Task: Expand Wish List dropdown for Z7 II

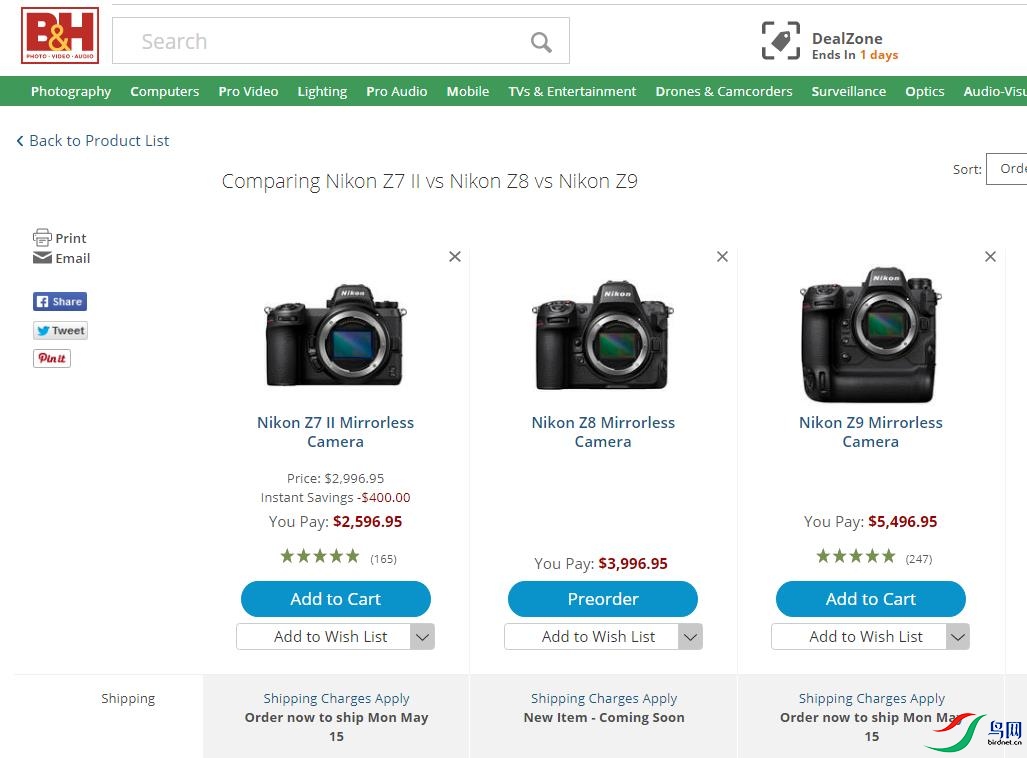Action: point(422,637)
